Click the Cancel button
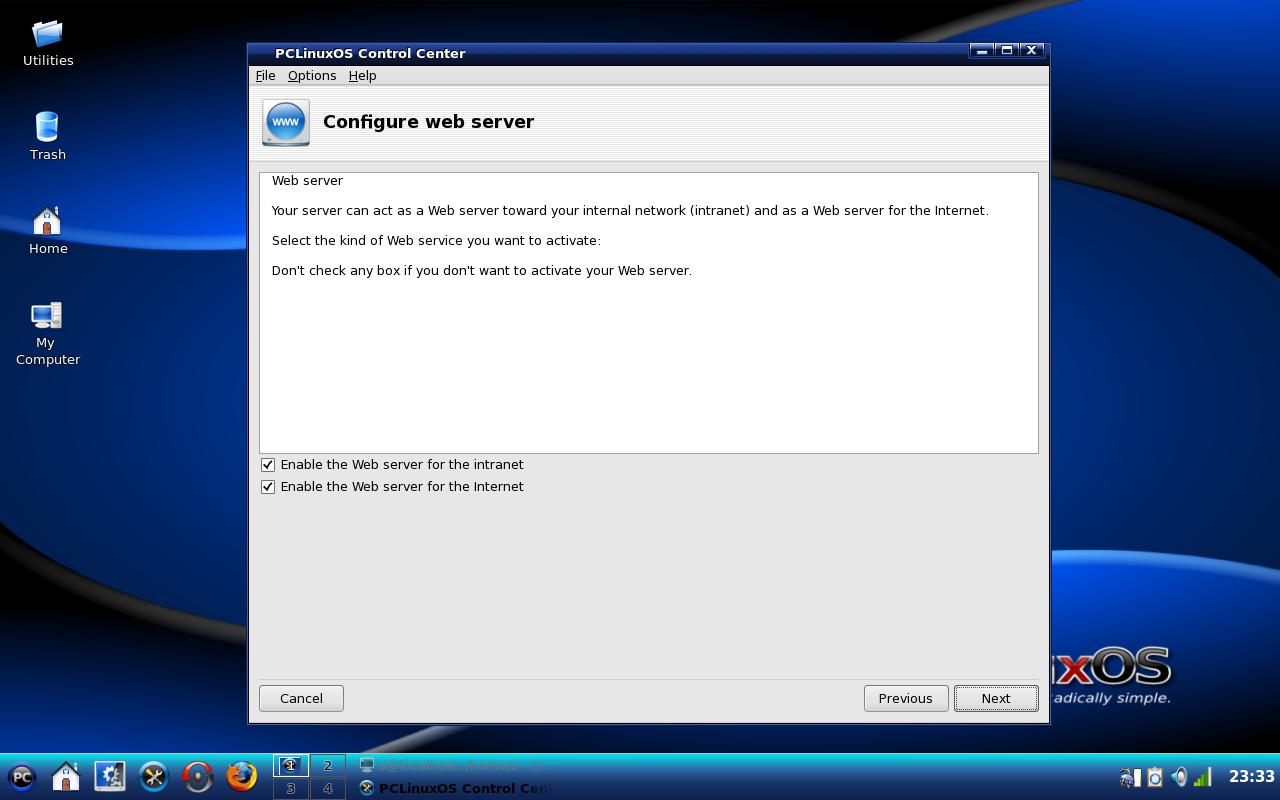This screenshot has width=1280, height=800. (x=301, y=698)
